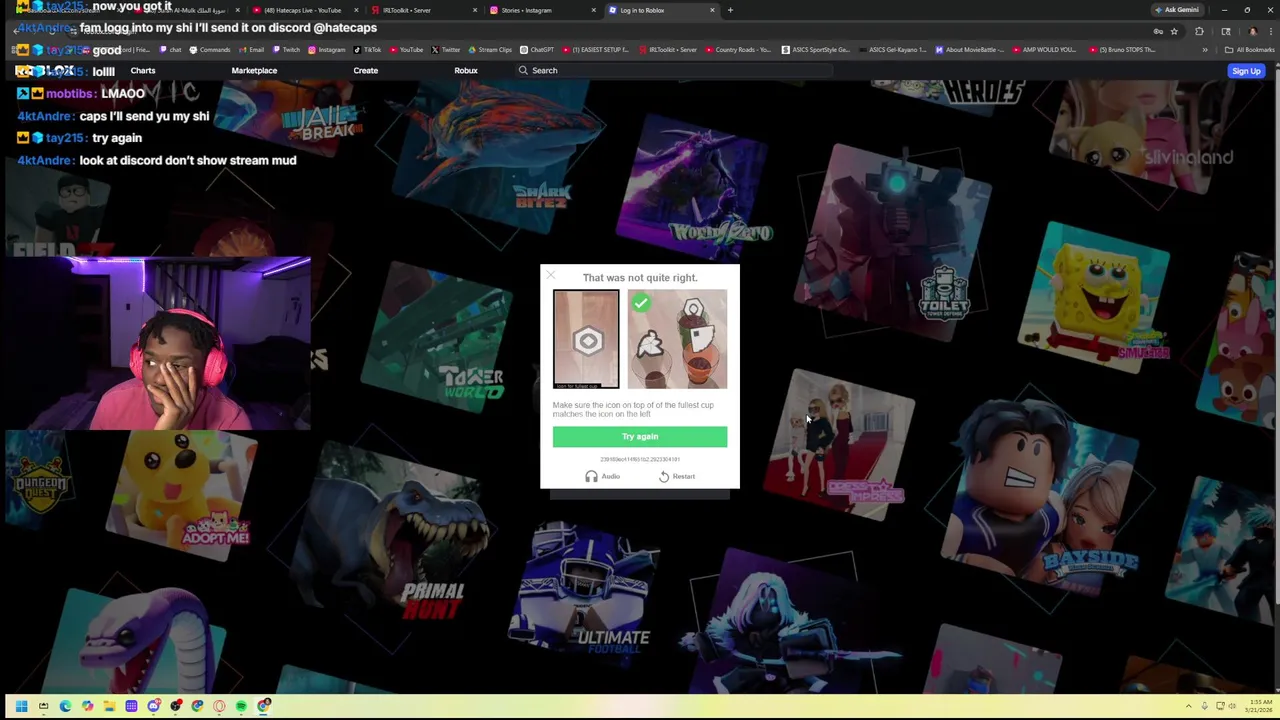This screenshot has width=1280, height=720.
Task: Click the blue Sign Up button
Action: (x=1246, y=71)
